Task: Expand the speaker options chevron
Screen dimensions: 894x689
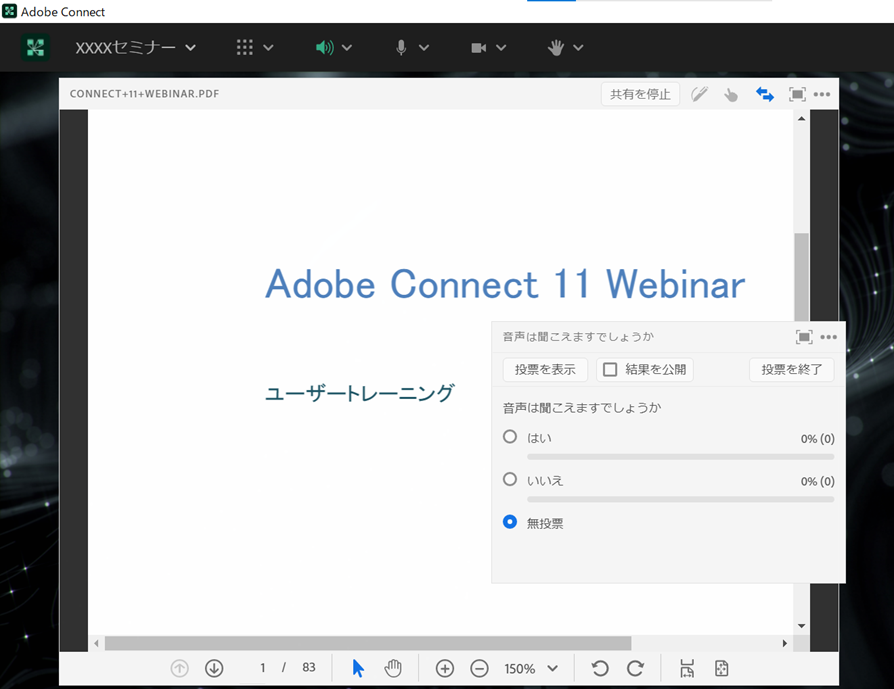Action: click(347, 48)
